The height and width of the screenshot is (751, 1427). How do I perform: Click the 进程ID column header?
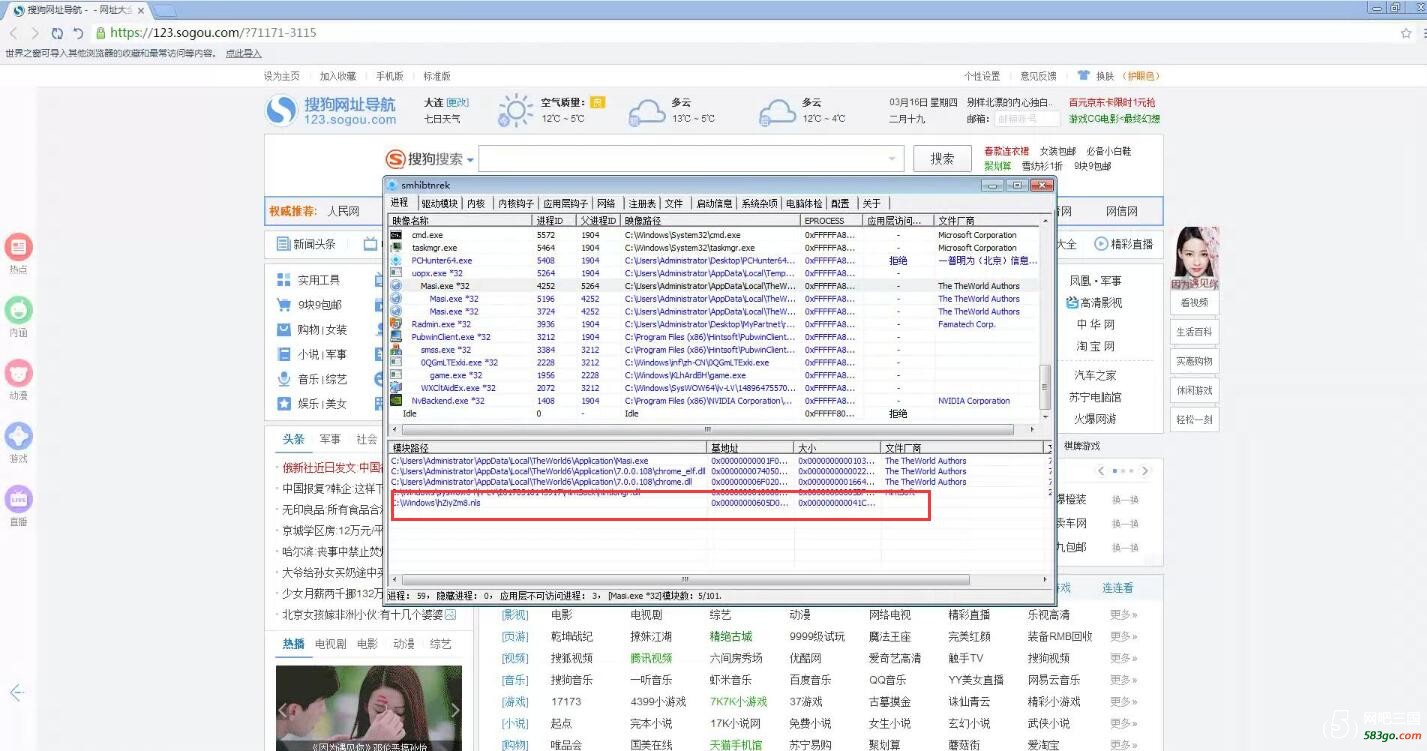[555, 221]
